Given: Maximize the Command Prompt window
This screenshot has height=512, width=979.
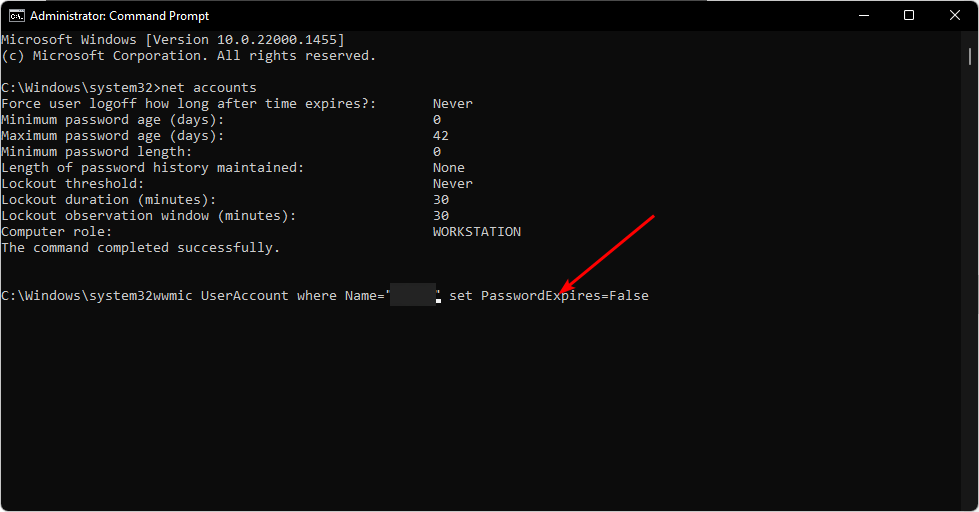Looking at the screenshot, I should (909, 16).
